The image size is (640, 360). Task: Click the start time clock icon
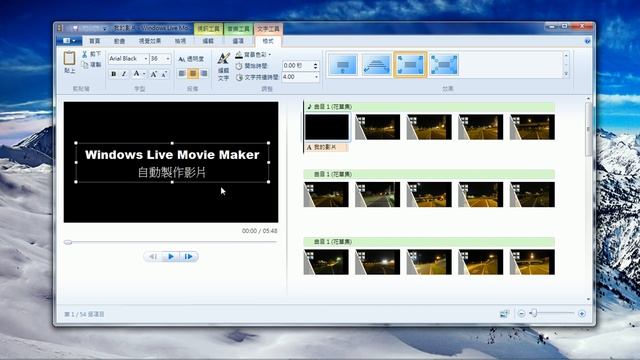tap(239, 66)
